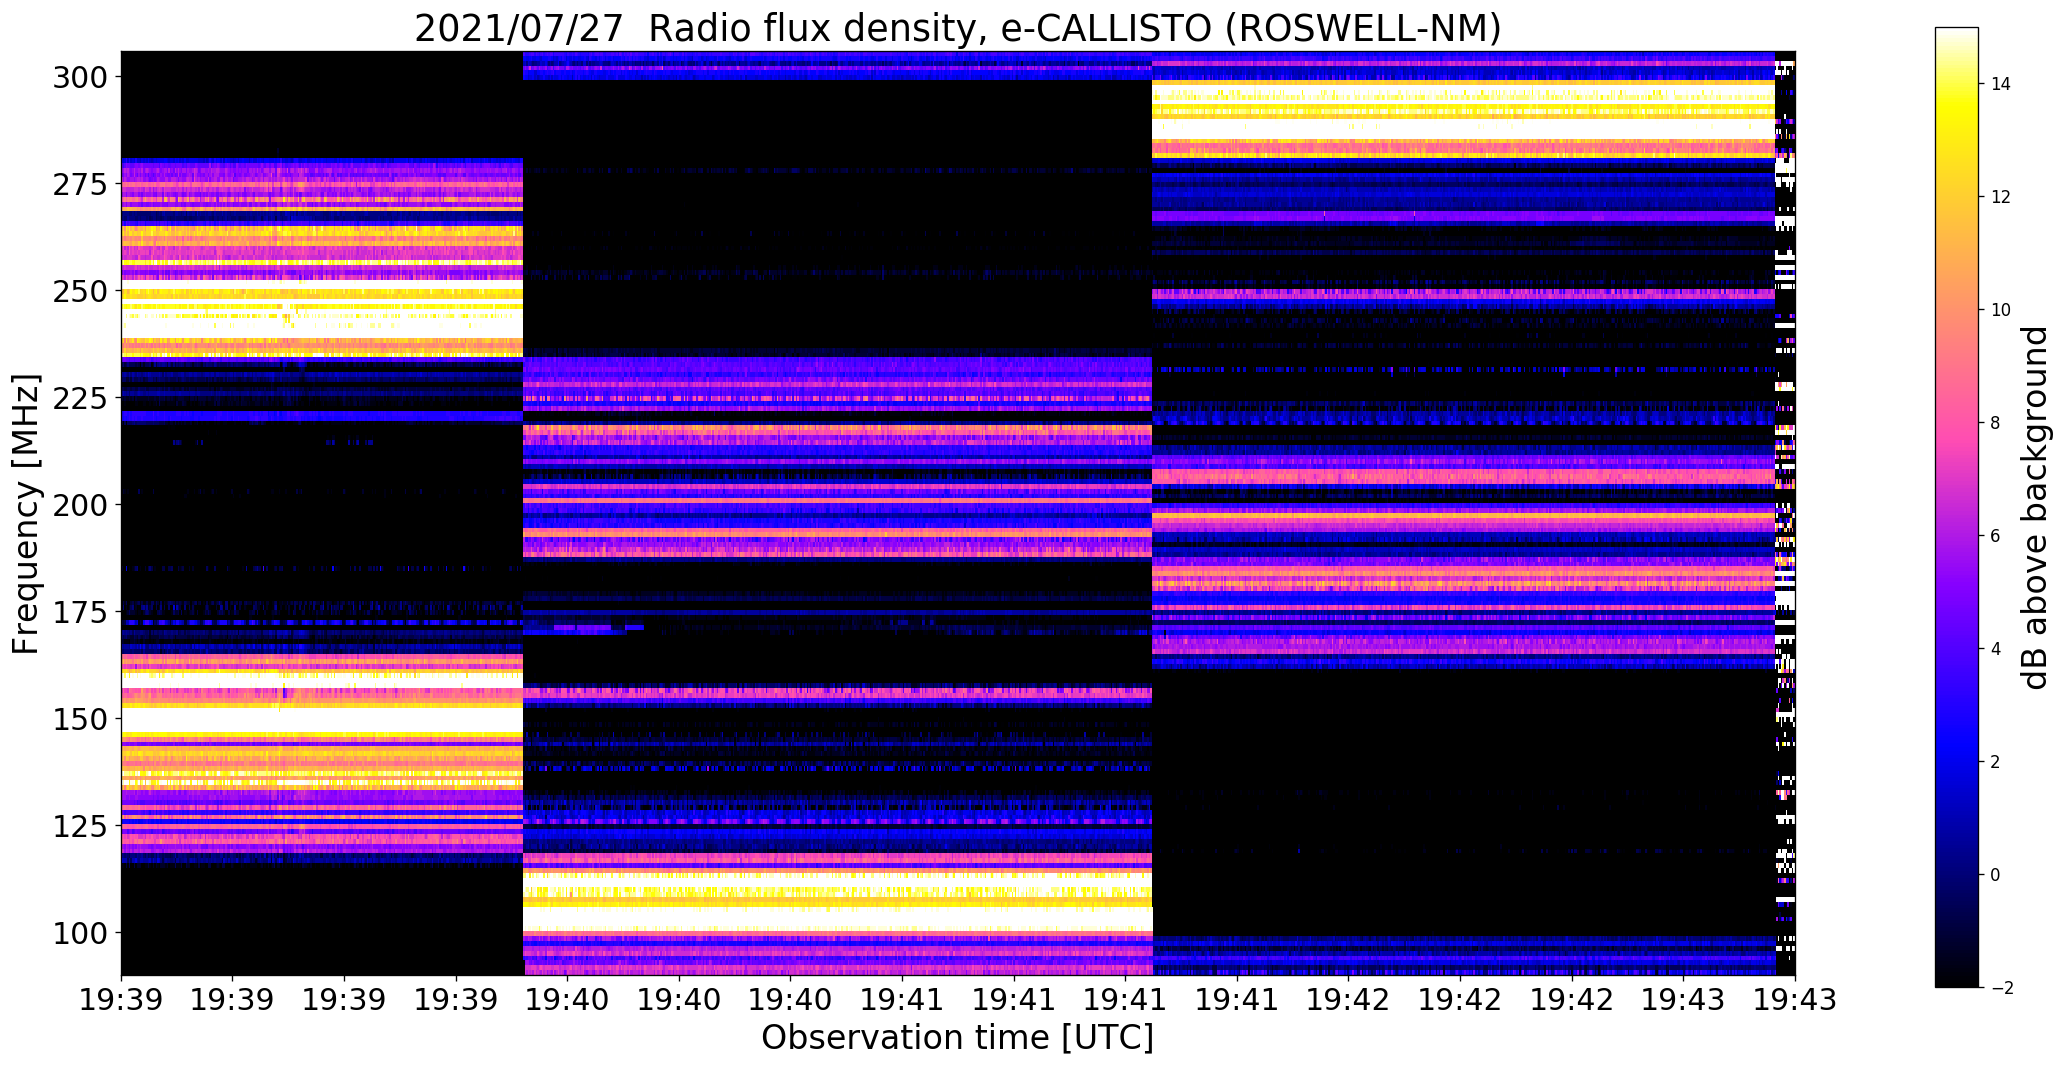The image size is (2066, 1067).
Task: Select the 125 tick on frequency axis
Action: pos(82,826)
